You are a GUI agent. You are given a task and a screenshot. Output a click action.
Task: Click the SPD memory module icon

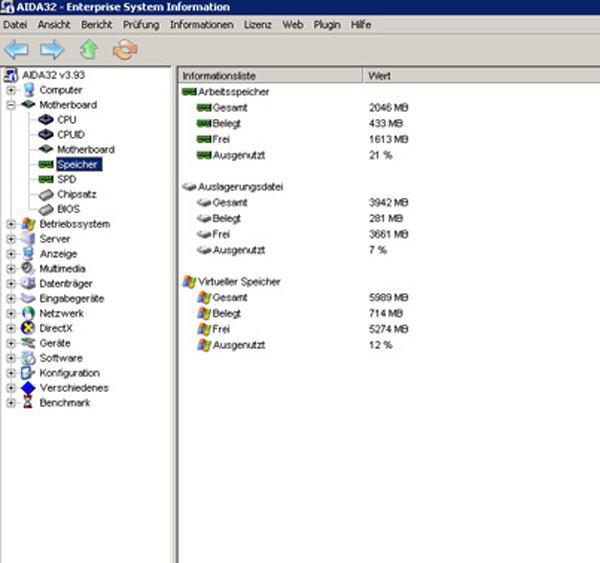(x=46, y=180)
